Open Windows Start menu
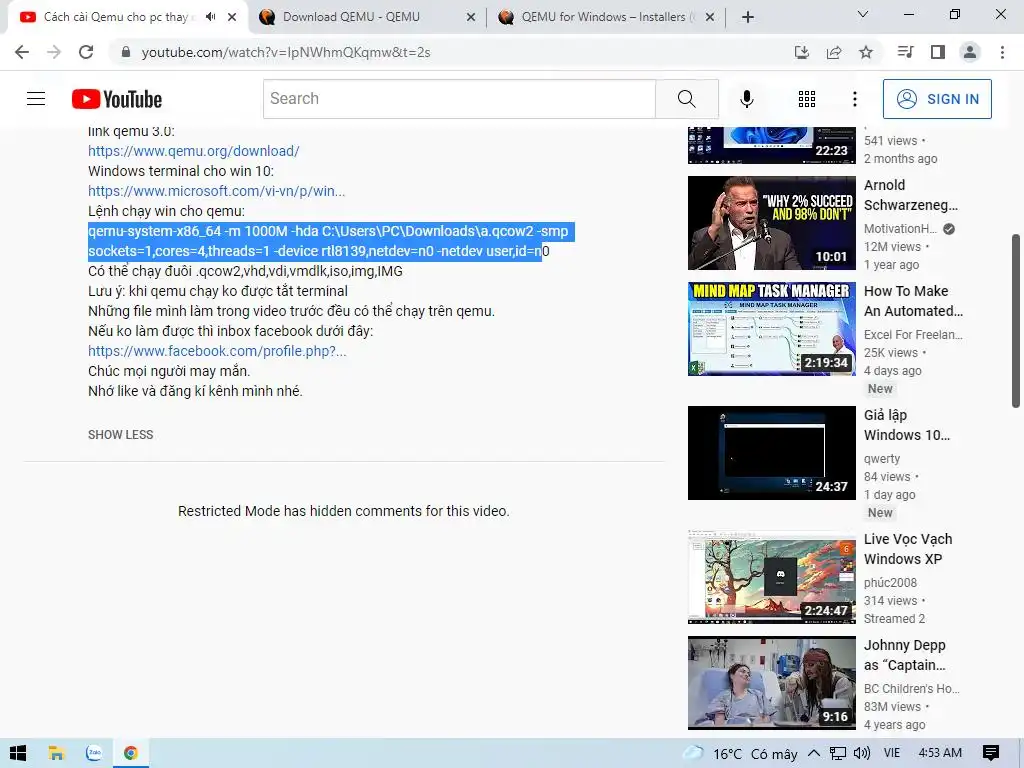1024x768 pixels. (x=18, y=753)
